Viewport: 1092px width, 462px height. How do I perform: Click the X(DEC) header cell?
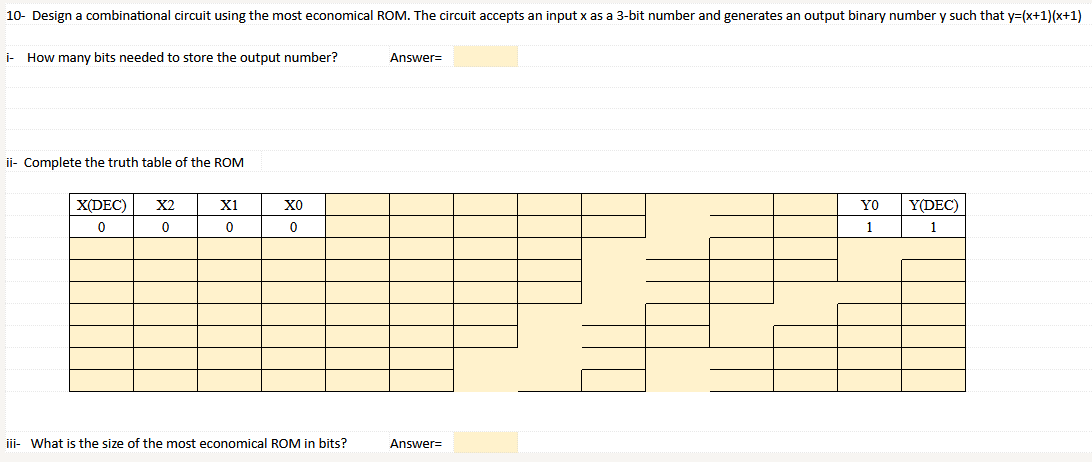tap(102, 206)
